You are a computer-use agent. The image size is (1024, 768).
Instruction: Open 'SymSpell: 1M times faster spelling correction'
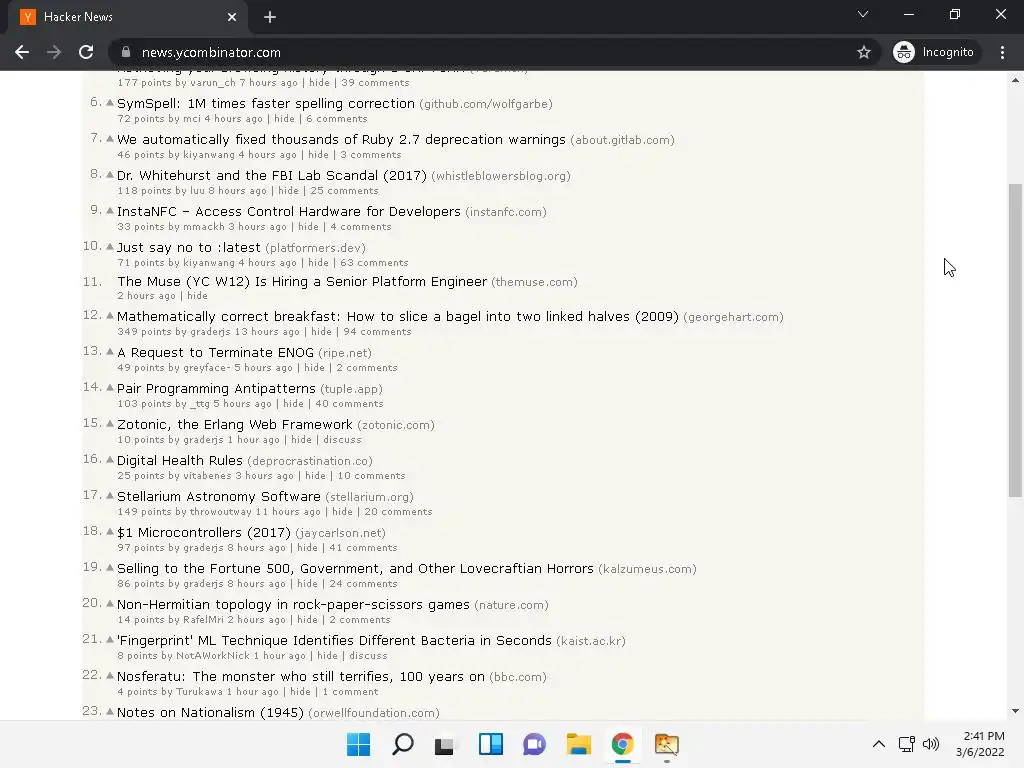[x=266, y=103]
